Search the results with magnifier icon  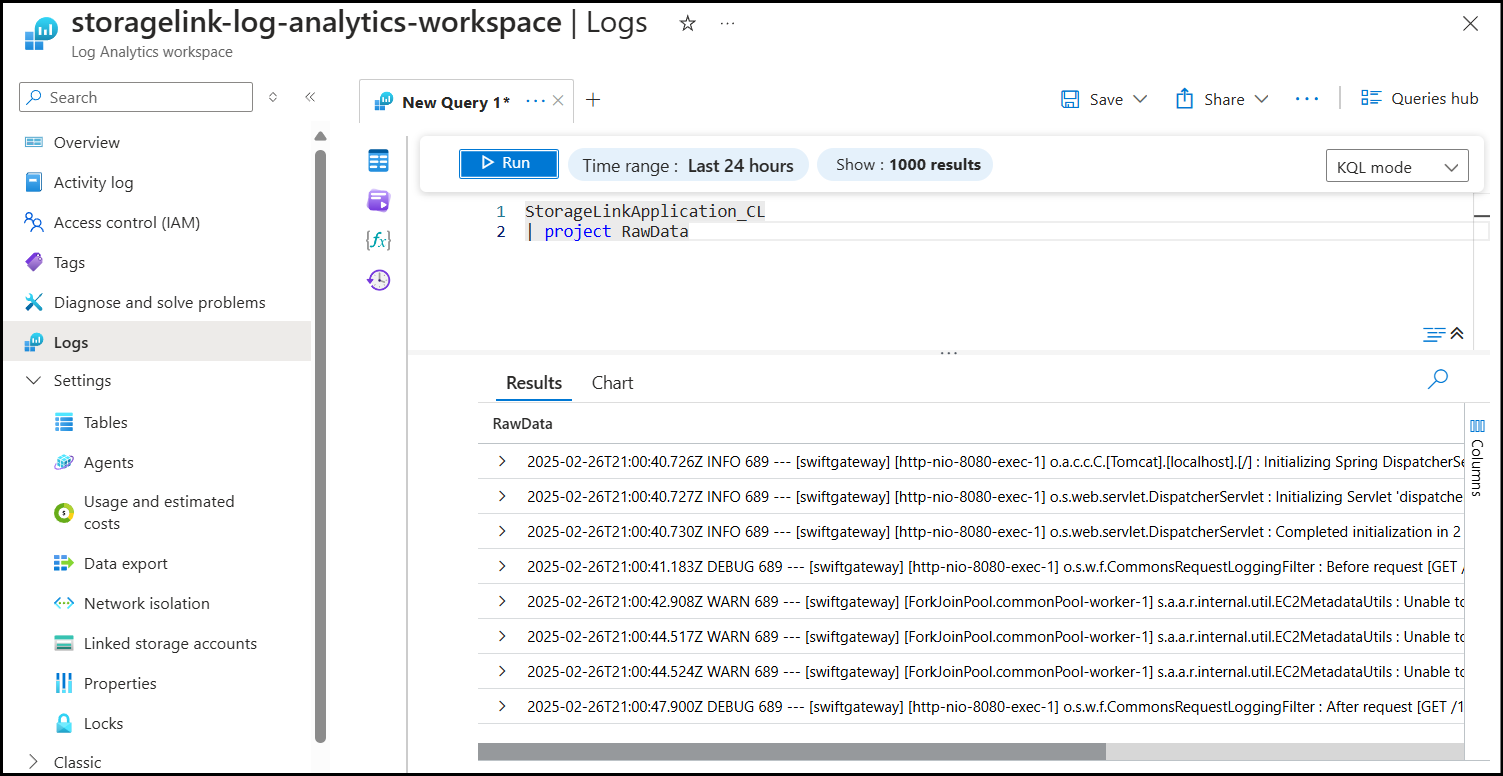pos(1438,378)
